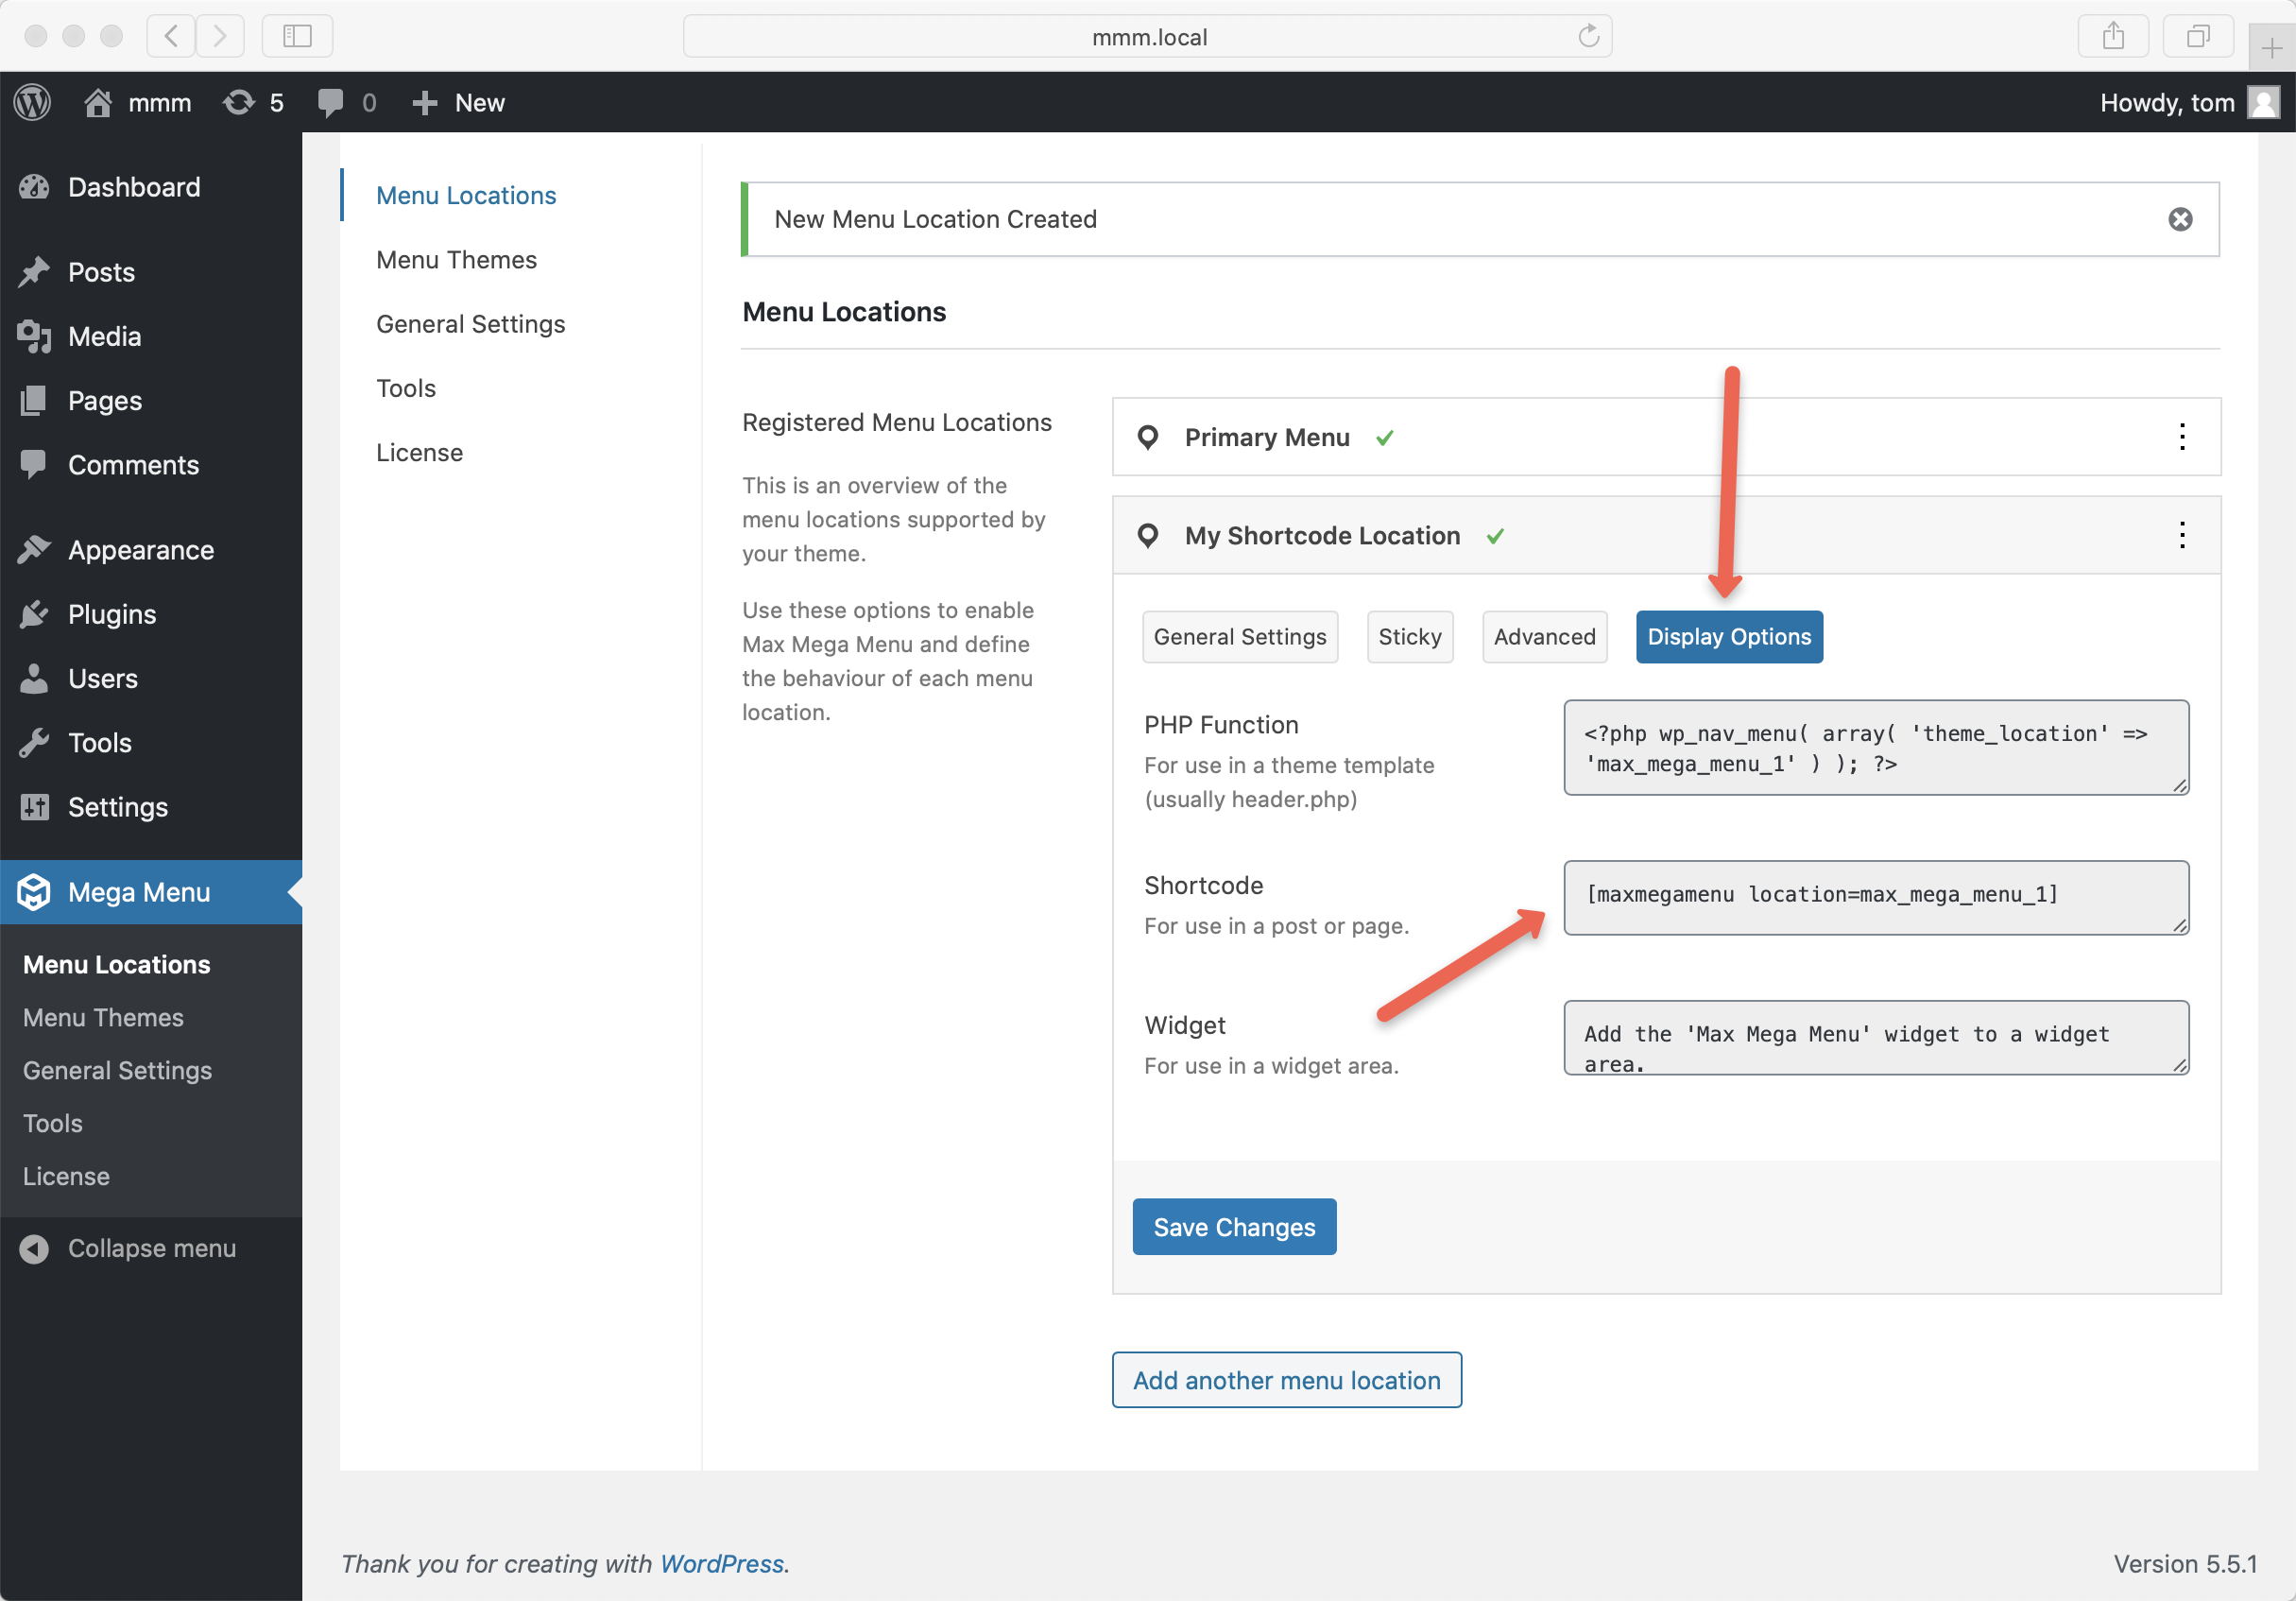Image resolution: width=2296 pixels, height=1601 pixels.
Task: Click Add another menu location
Action: coord(1286,1380)
